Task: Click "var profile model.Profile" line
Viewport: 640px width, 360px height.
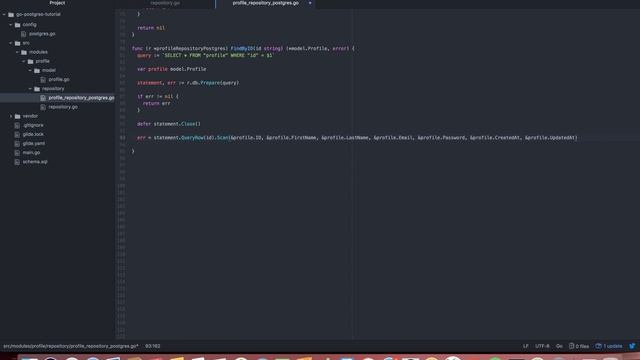Action: coord(171,69)
